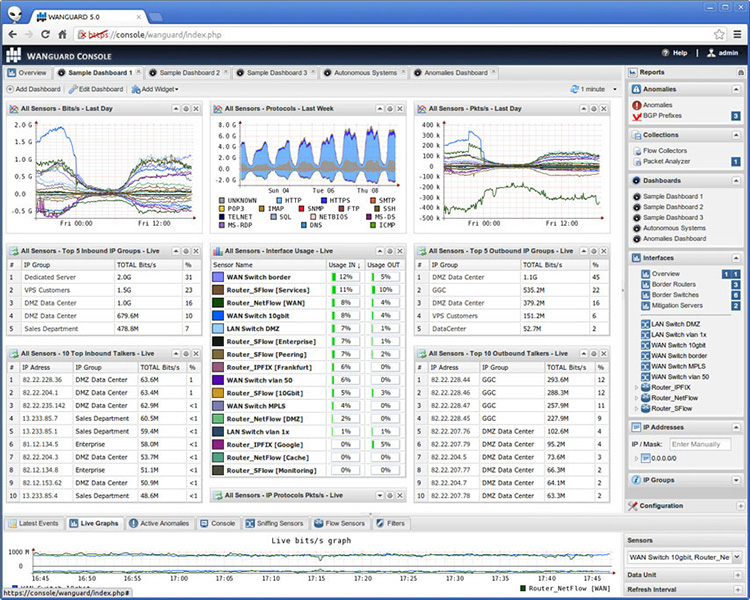Collapse the Top 5 Inbound IP Groups widget
The width and height of the screenshot is (750, 600).
176,251
